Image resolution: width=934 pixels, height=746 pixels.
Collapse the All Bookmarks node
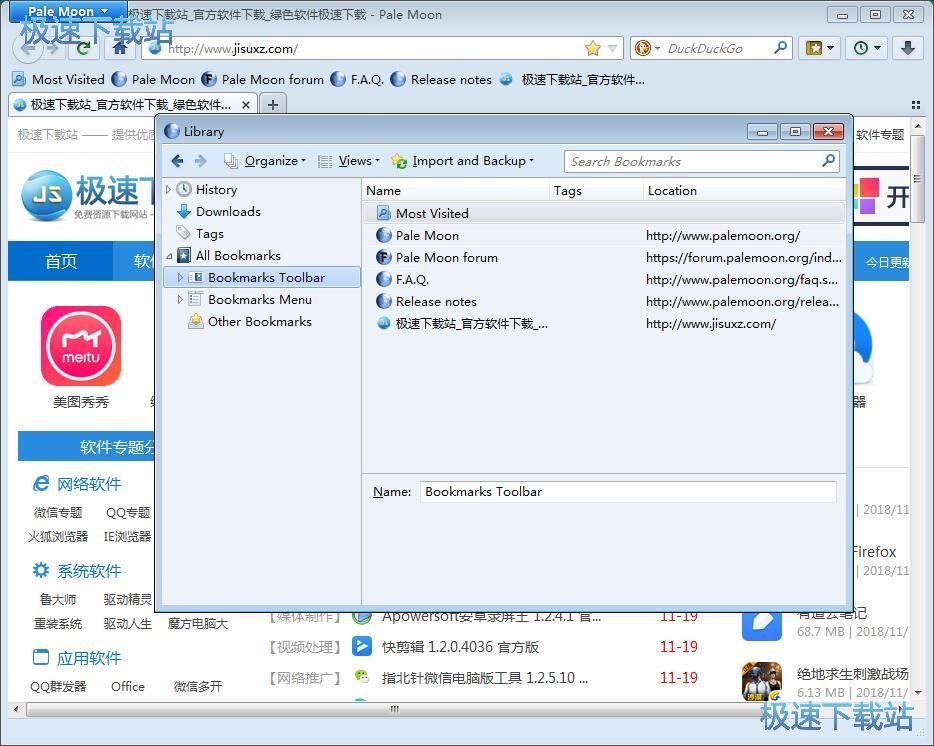(x=169, y=256)
